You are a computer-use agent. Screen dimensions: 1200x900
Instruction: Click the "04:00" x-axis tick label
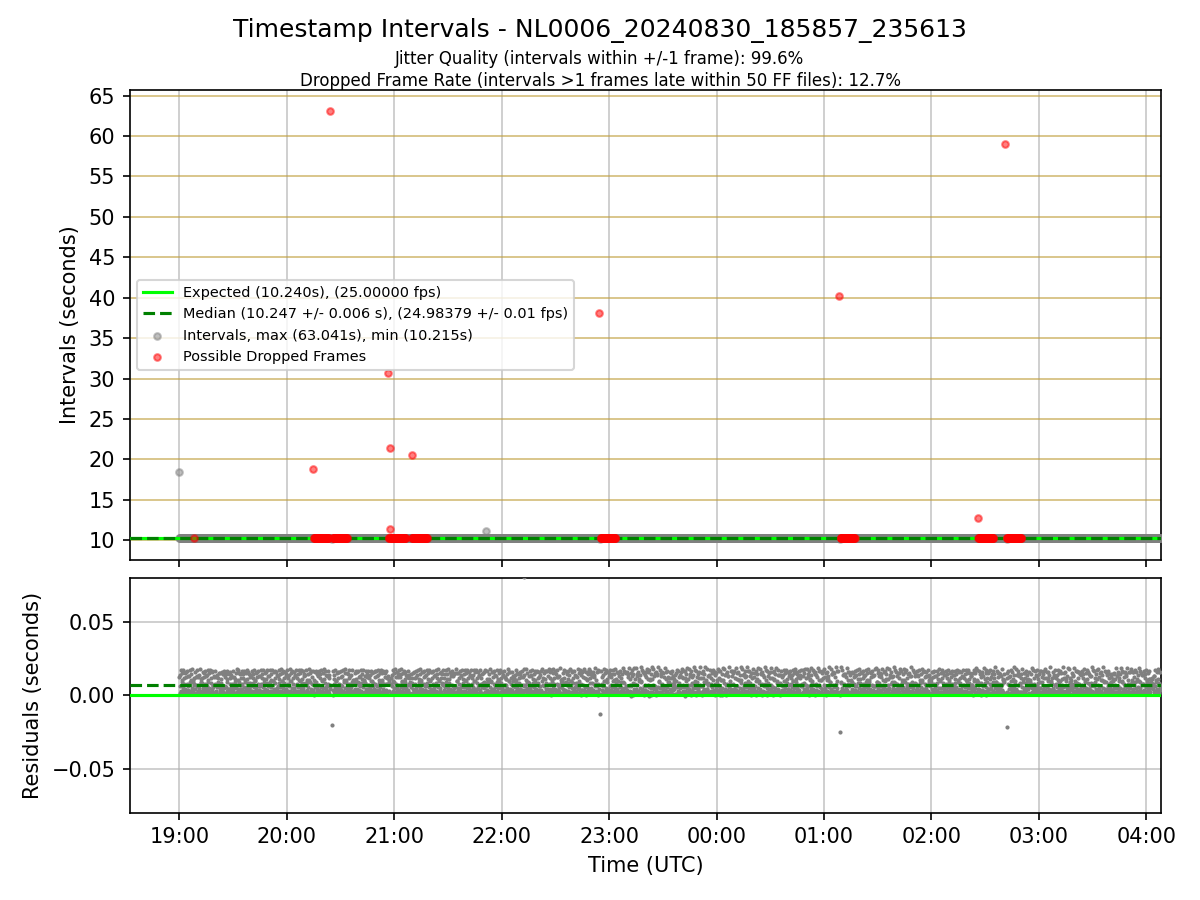(x=1146, y=833)
